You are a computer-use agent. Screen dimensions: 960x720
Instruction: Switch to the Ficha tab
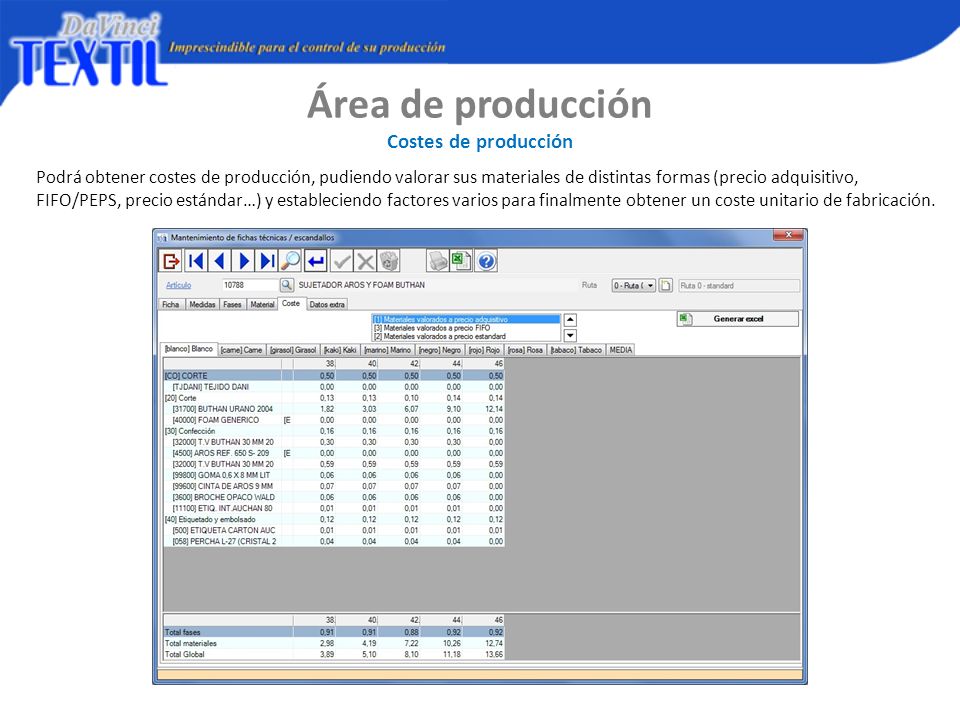(x=171, y=304)
